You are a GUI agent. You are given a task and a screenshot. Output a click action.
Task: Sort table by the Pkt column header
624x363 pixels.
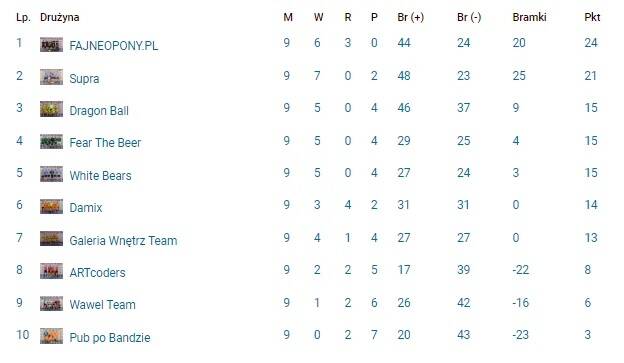pyautogui.click(x=592, y=17)
